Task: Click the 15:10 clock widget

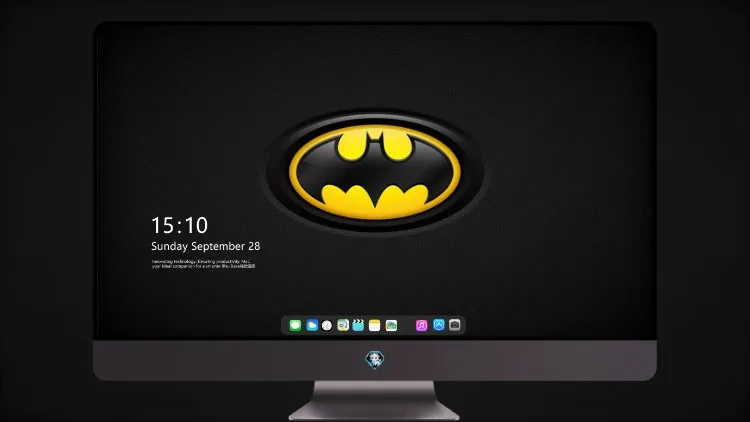Action: coord(180,225)
